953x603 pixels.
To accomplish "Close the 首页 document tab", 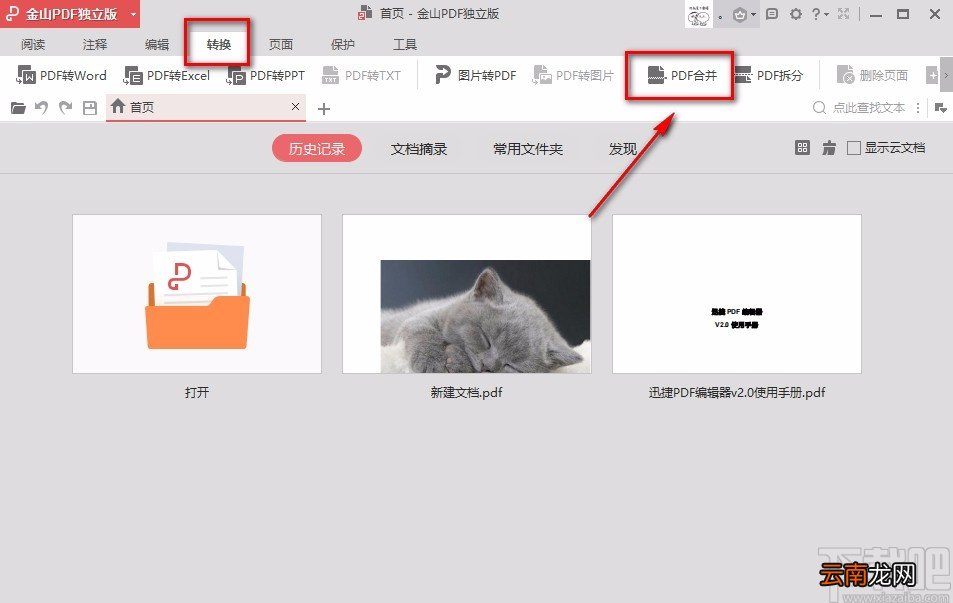I will point(295,106).
